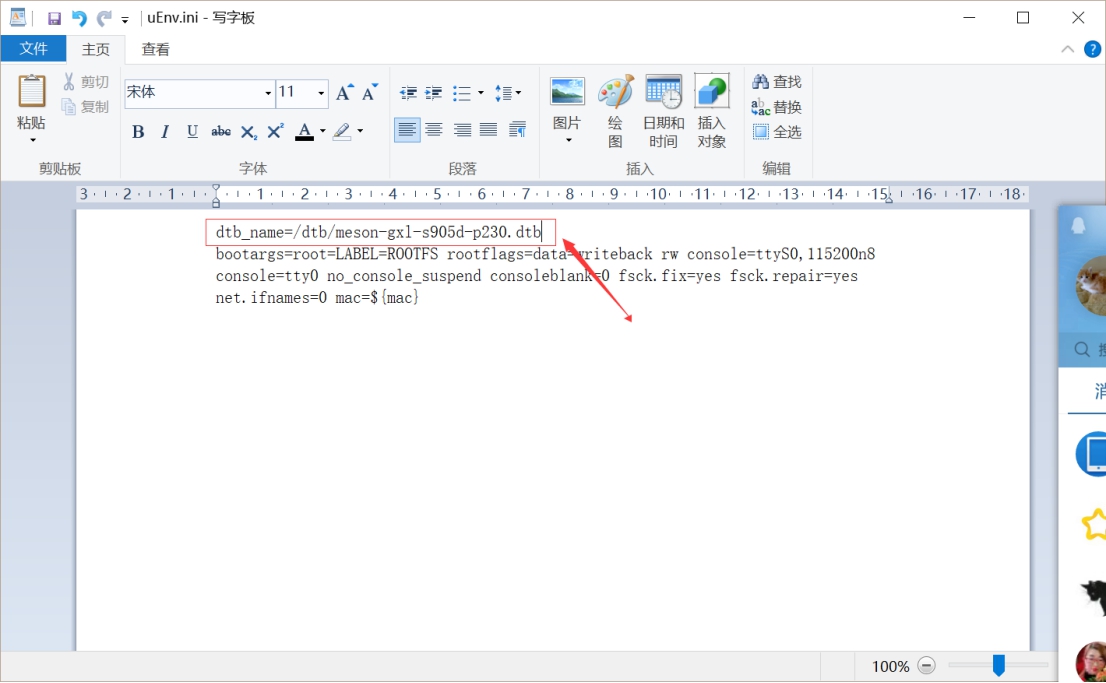Click 替换 in the edit group
This screenshot has width=1106, height=683.
(x=777, y=107)
